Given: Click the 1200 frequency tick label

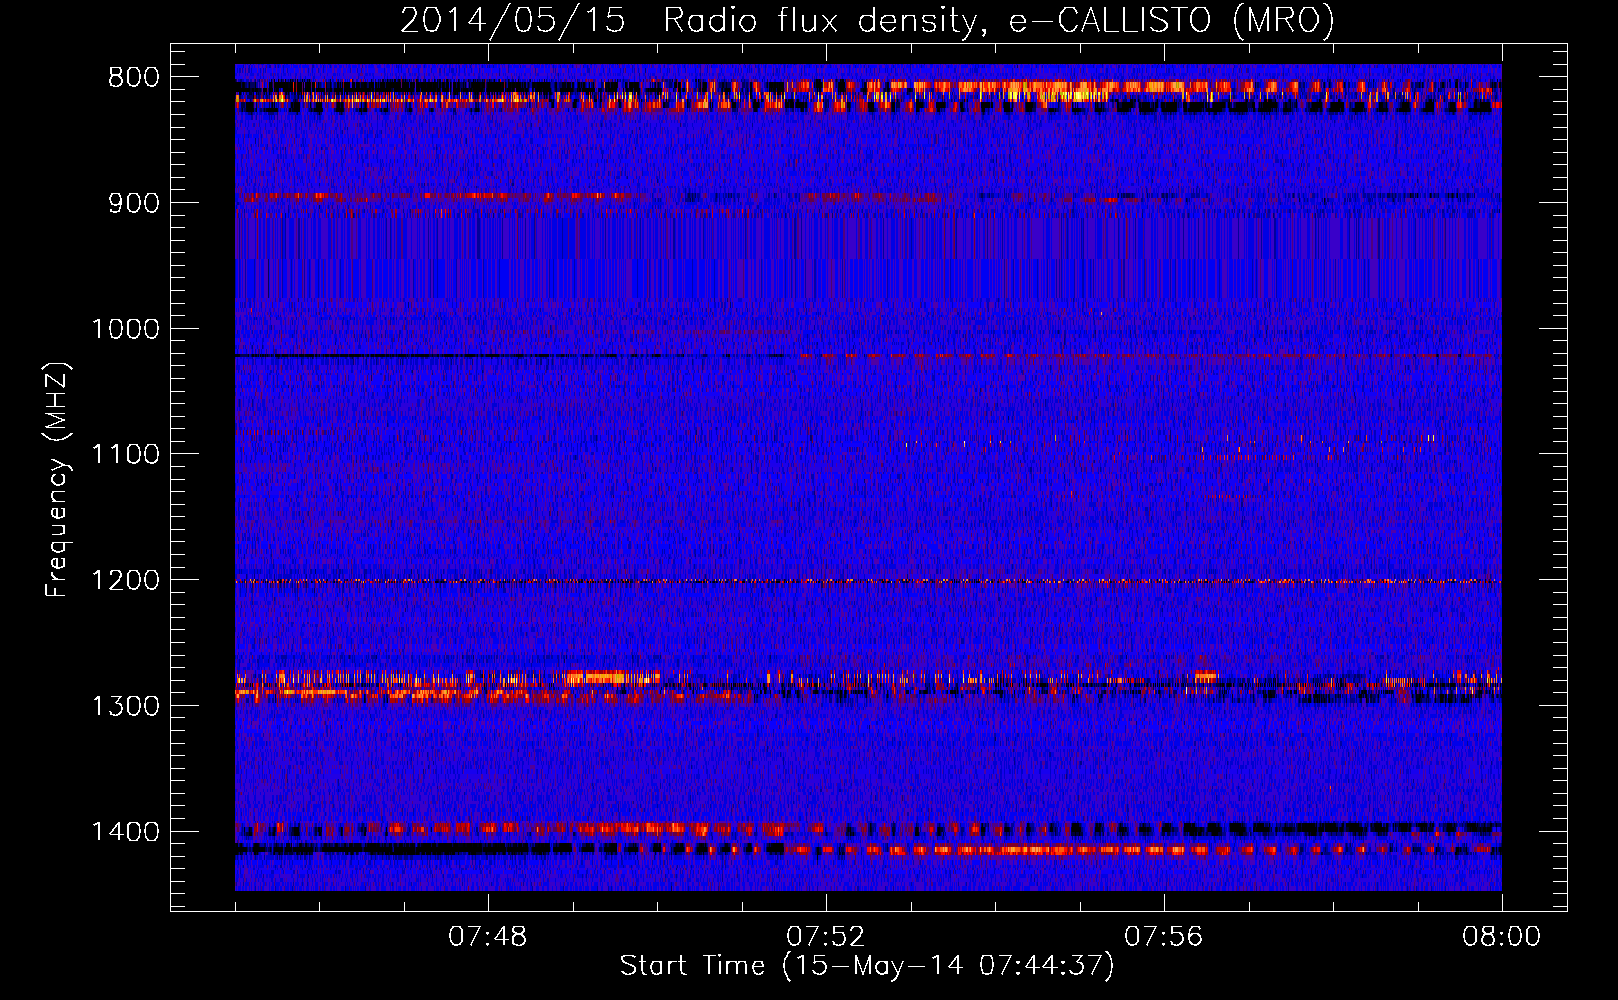Looking at the screenshot, I should pyautogui.click(x=125, y=581).
